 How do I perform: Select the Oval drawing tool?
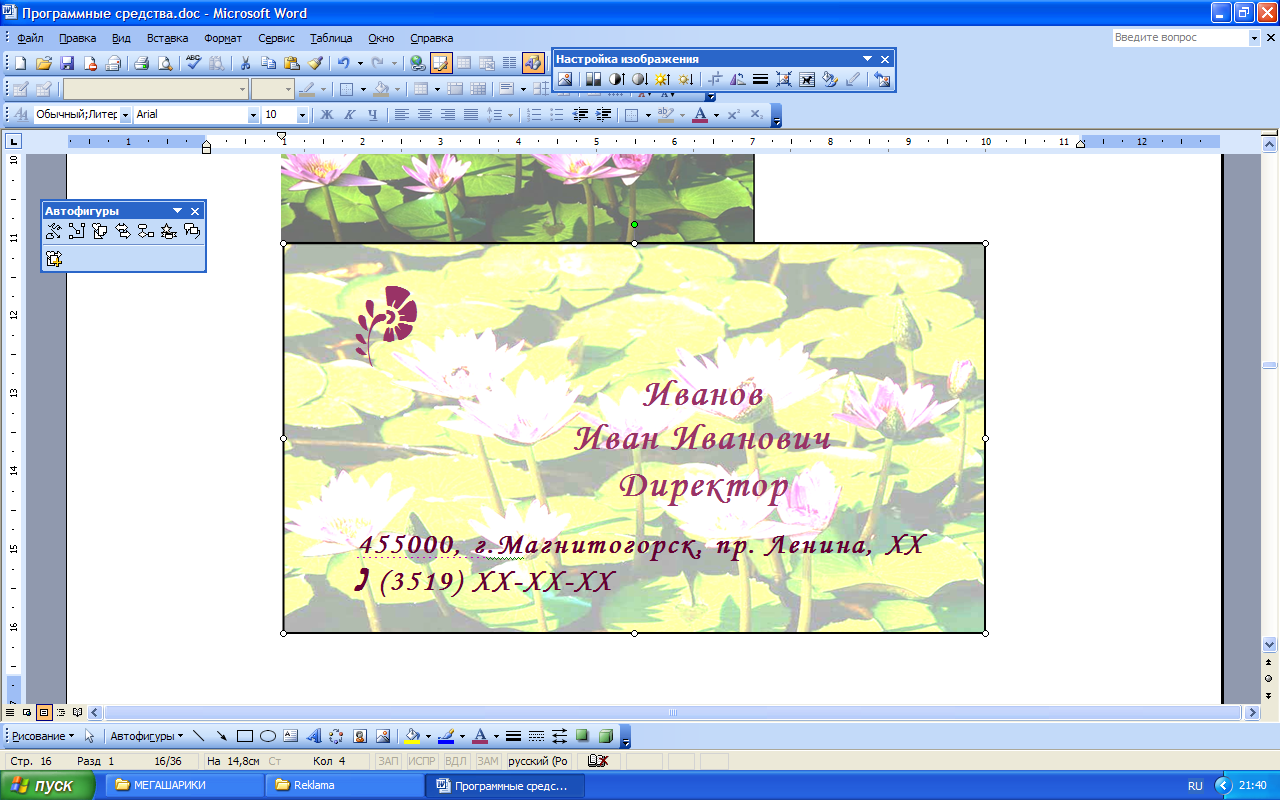[267, 736]
